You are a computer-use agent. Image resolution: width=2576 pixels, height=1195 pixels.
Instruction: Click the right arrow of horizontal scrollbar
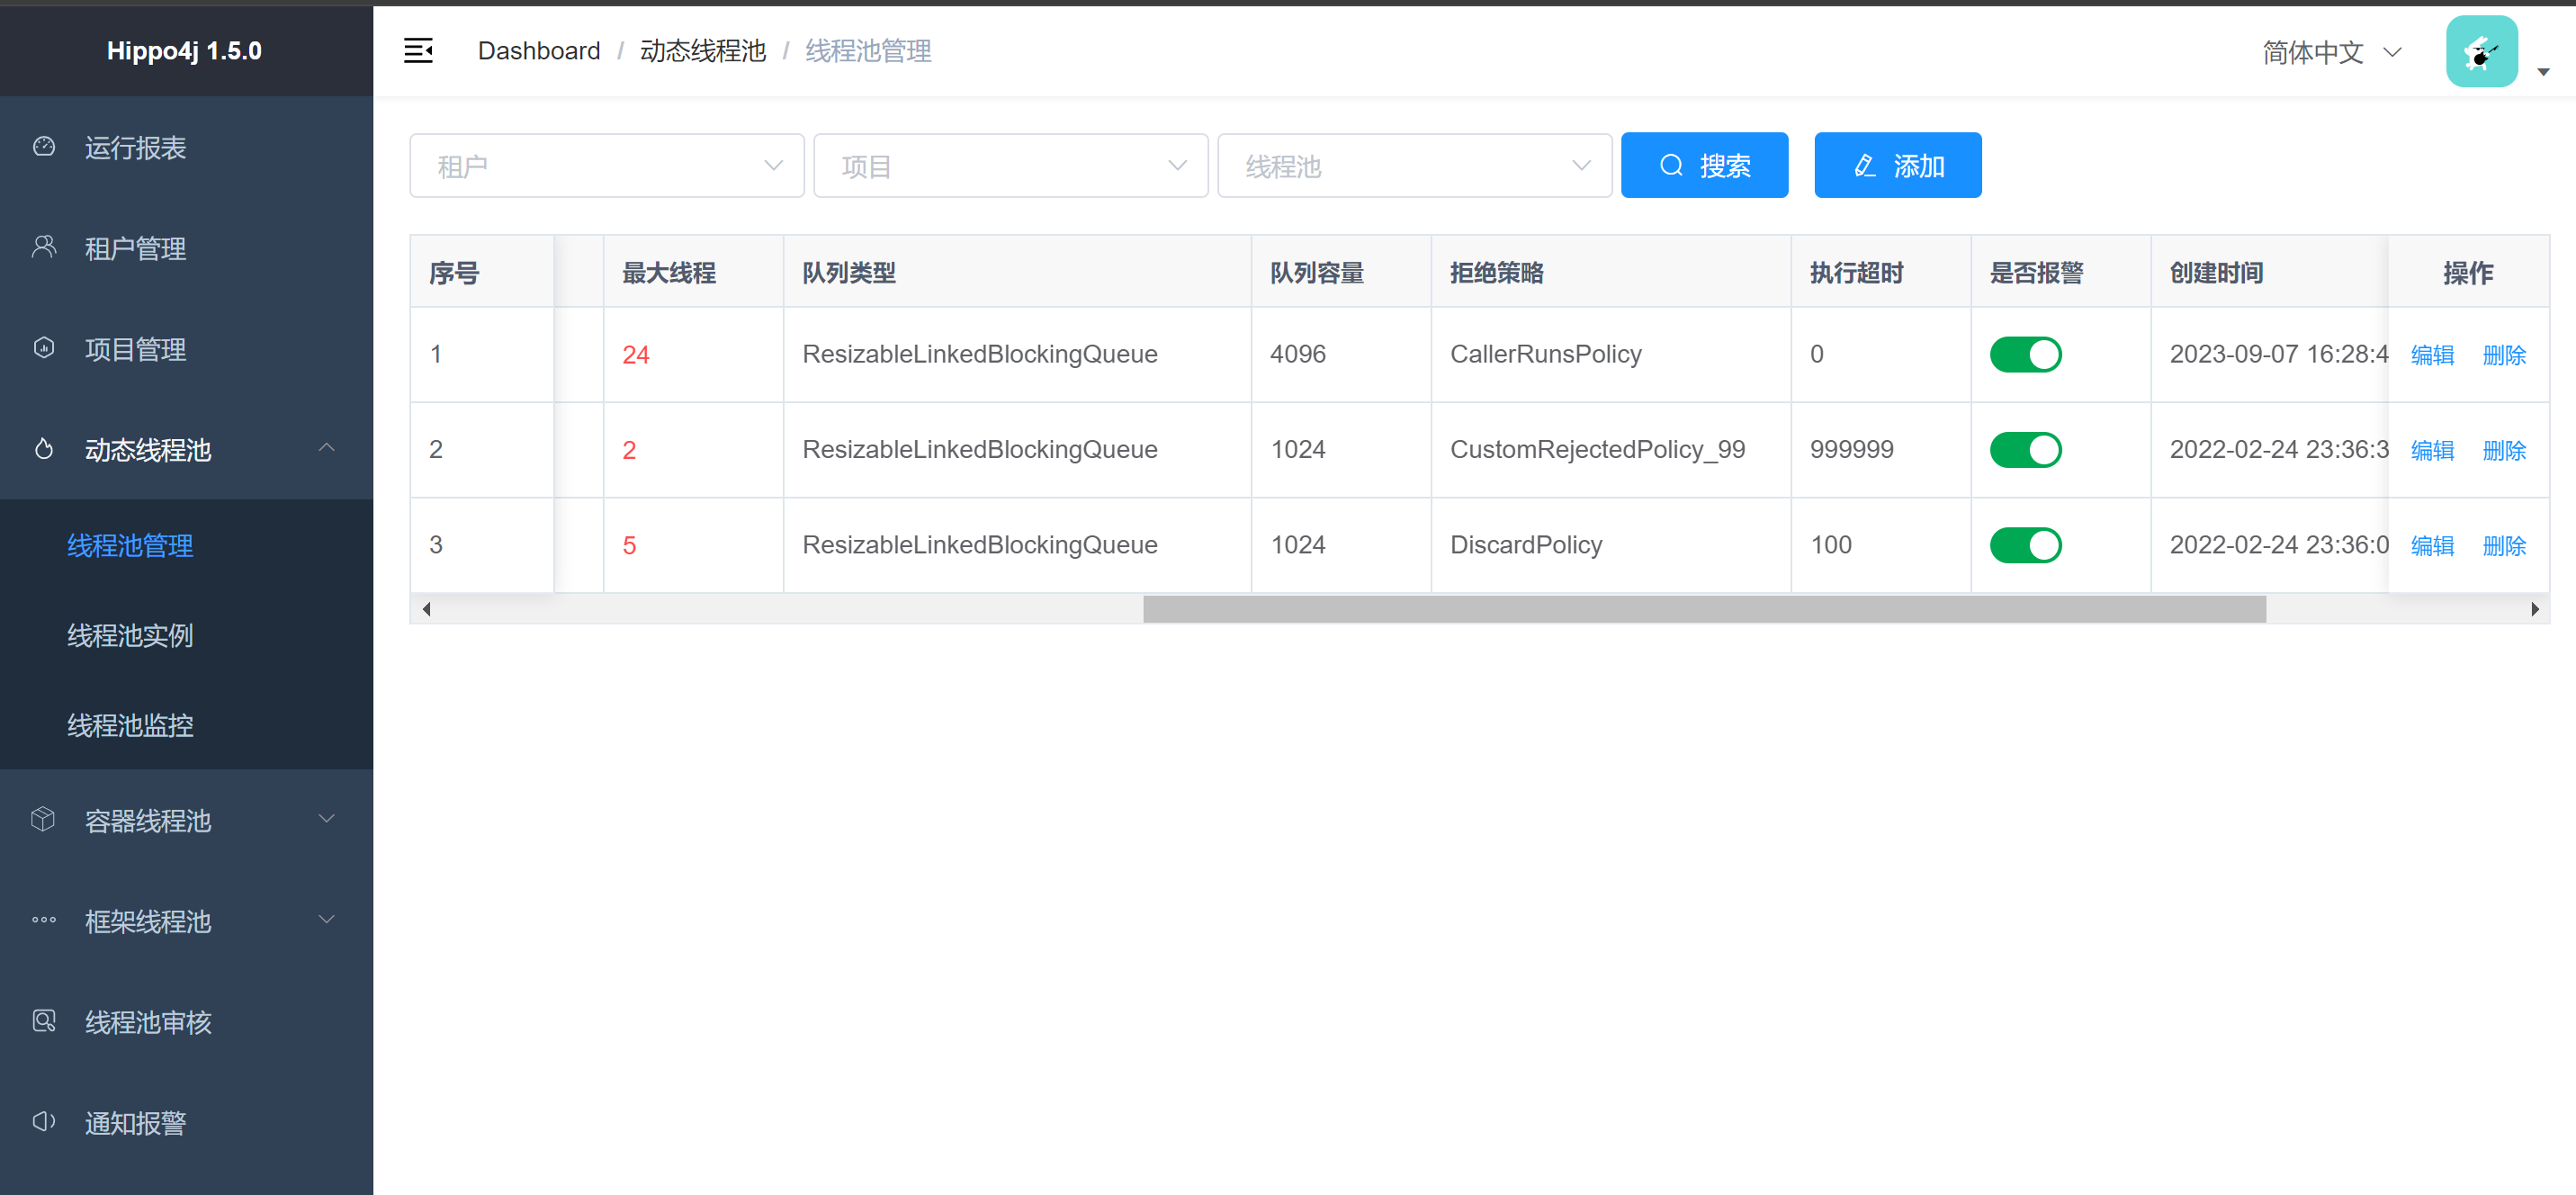click(2534, 609)
